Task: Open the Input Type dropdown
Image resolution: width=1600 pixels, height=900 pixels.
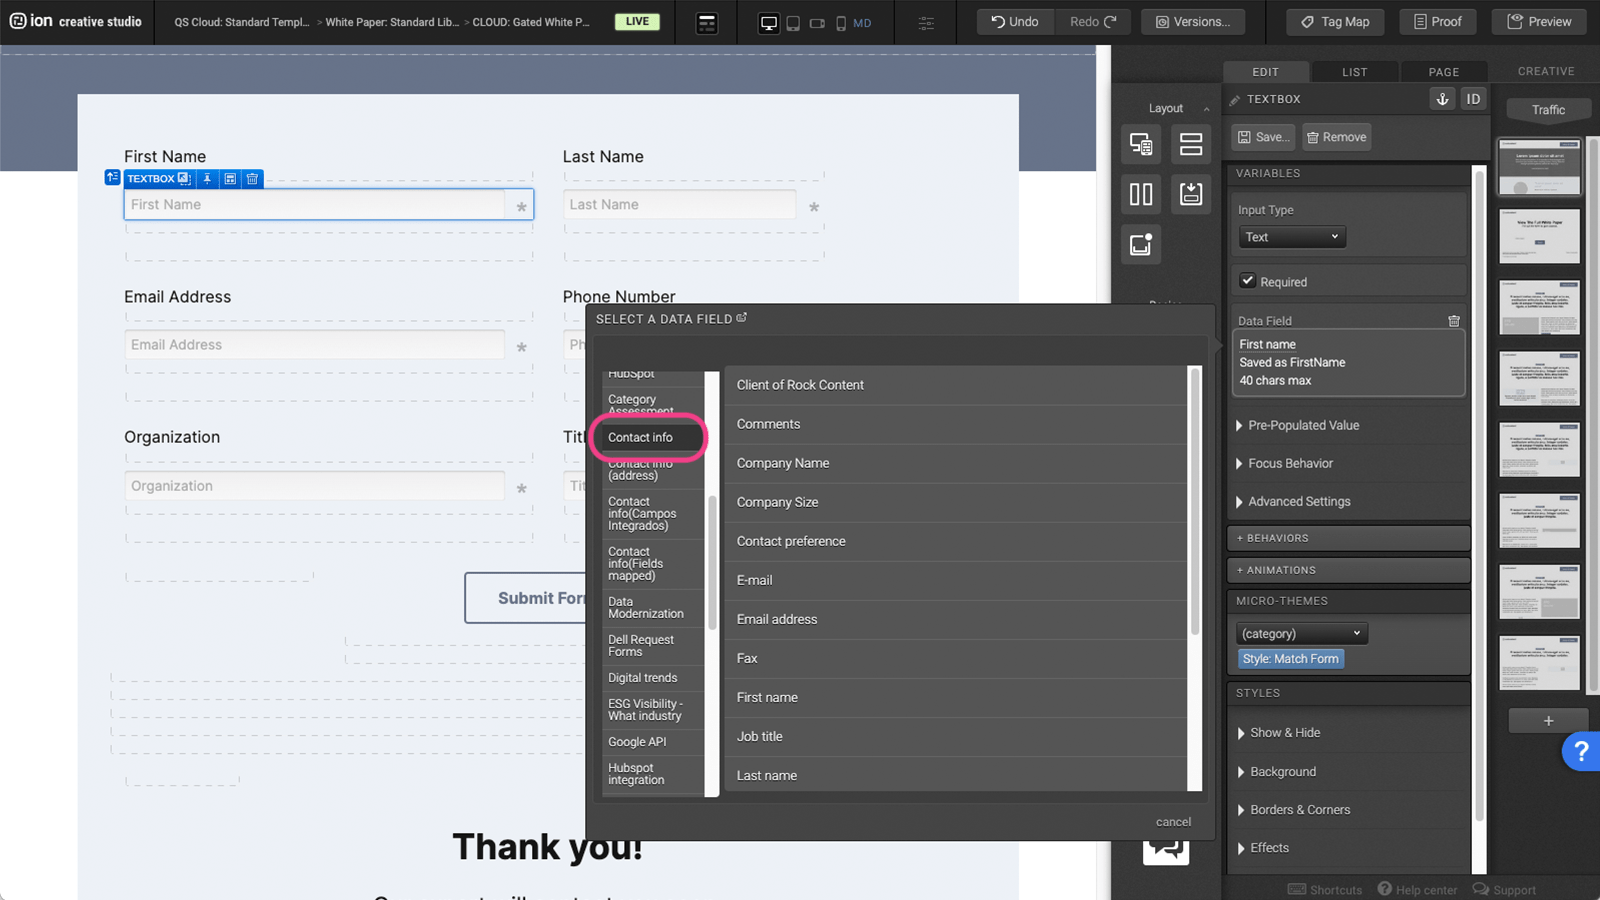Action: [x=1291, y=237]
